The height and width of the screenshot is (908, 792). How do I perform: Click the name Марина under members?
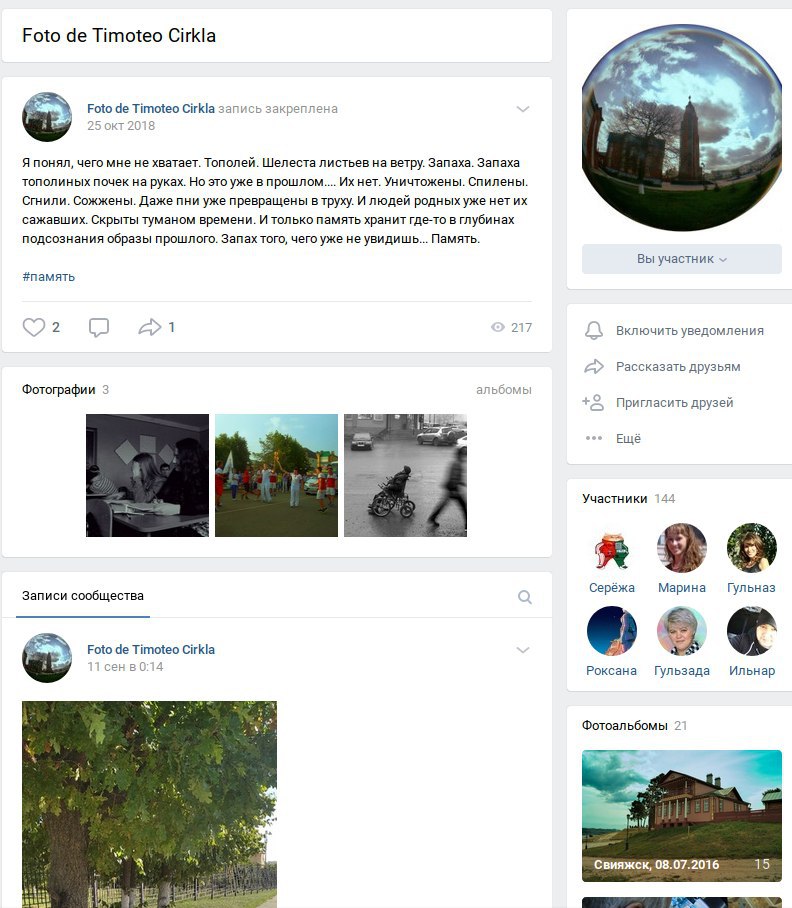point(681,588)
